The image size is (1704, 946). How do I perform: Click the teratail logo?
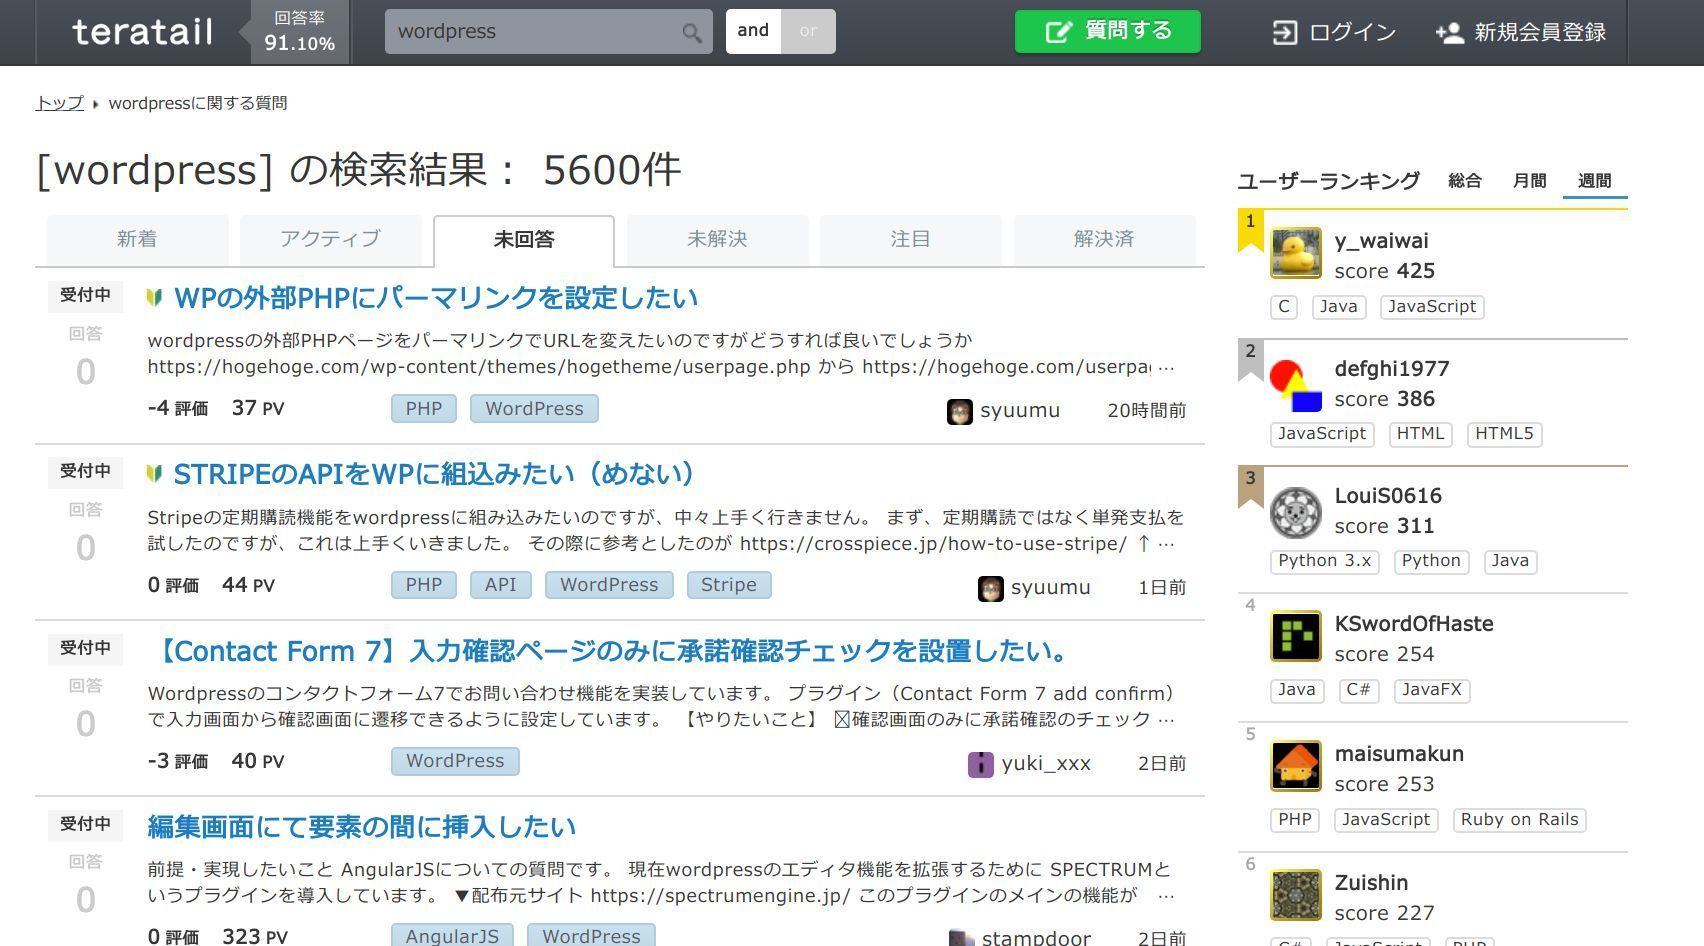tap(142, 32)
